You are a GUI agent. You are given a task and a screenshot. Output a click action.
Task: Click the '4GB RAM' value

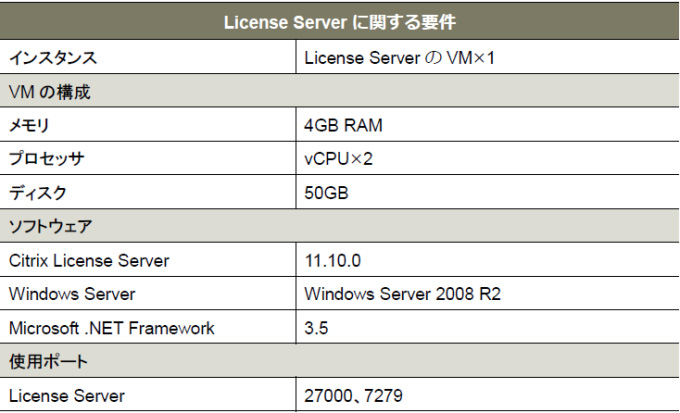[343, 125]
